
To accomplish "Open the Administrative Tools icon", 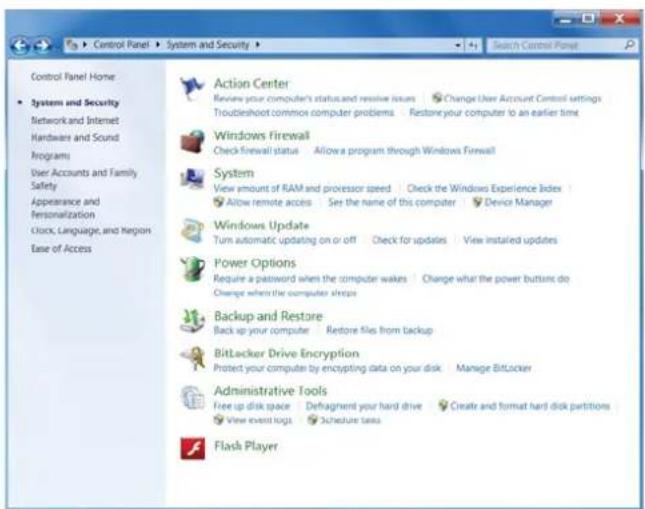I will (x=192, y=397).
